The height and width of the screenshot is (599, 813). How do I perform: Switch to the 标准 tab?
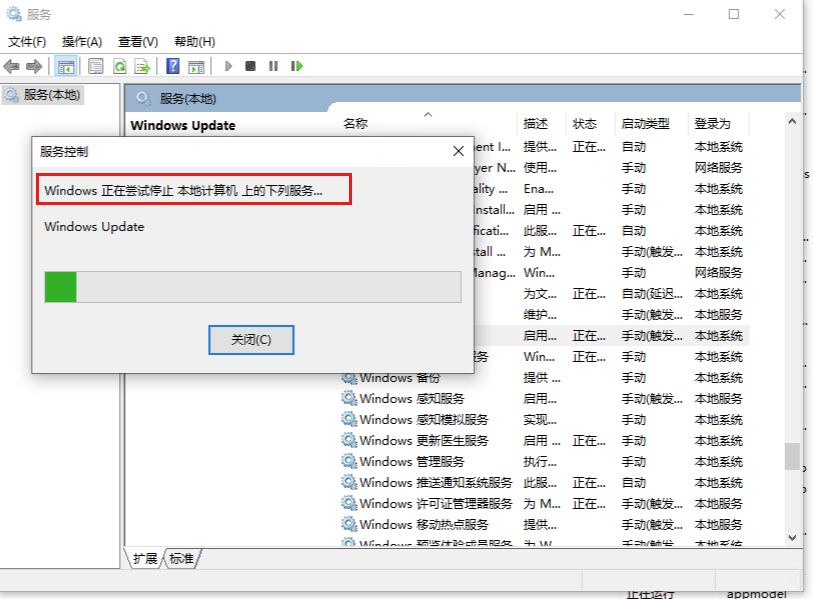tap(181, 559)
